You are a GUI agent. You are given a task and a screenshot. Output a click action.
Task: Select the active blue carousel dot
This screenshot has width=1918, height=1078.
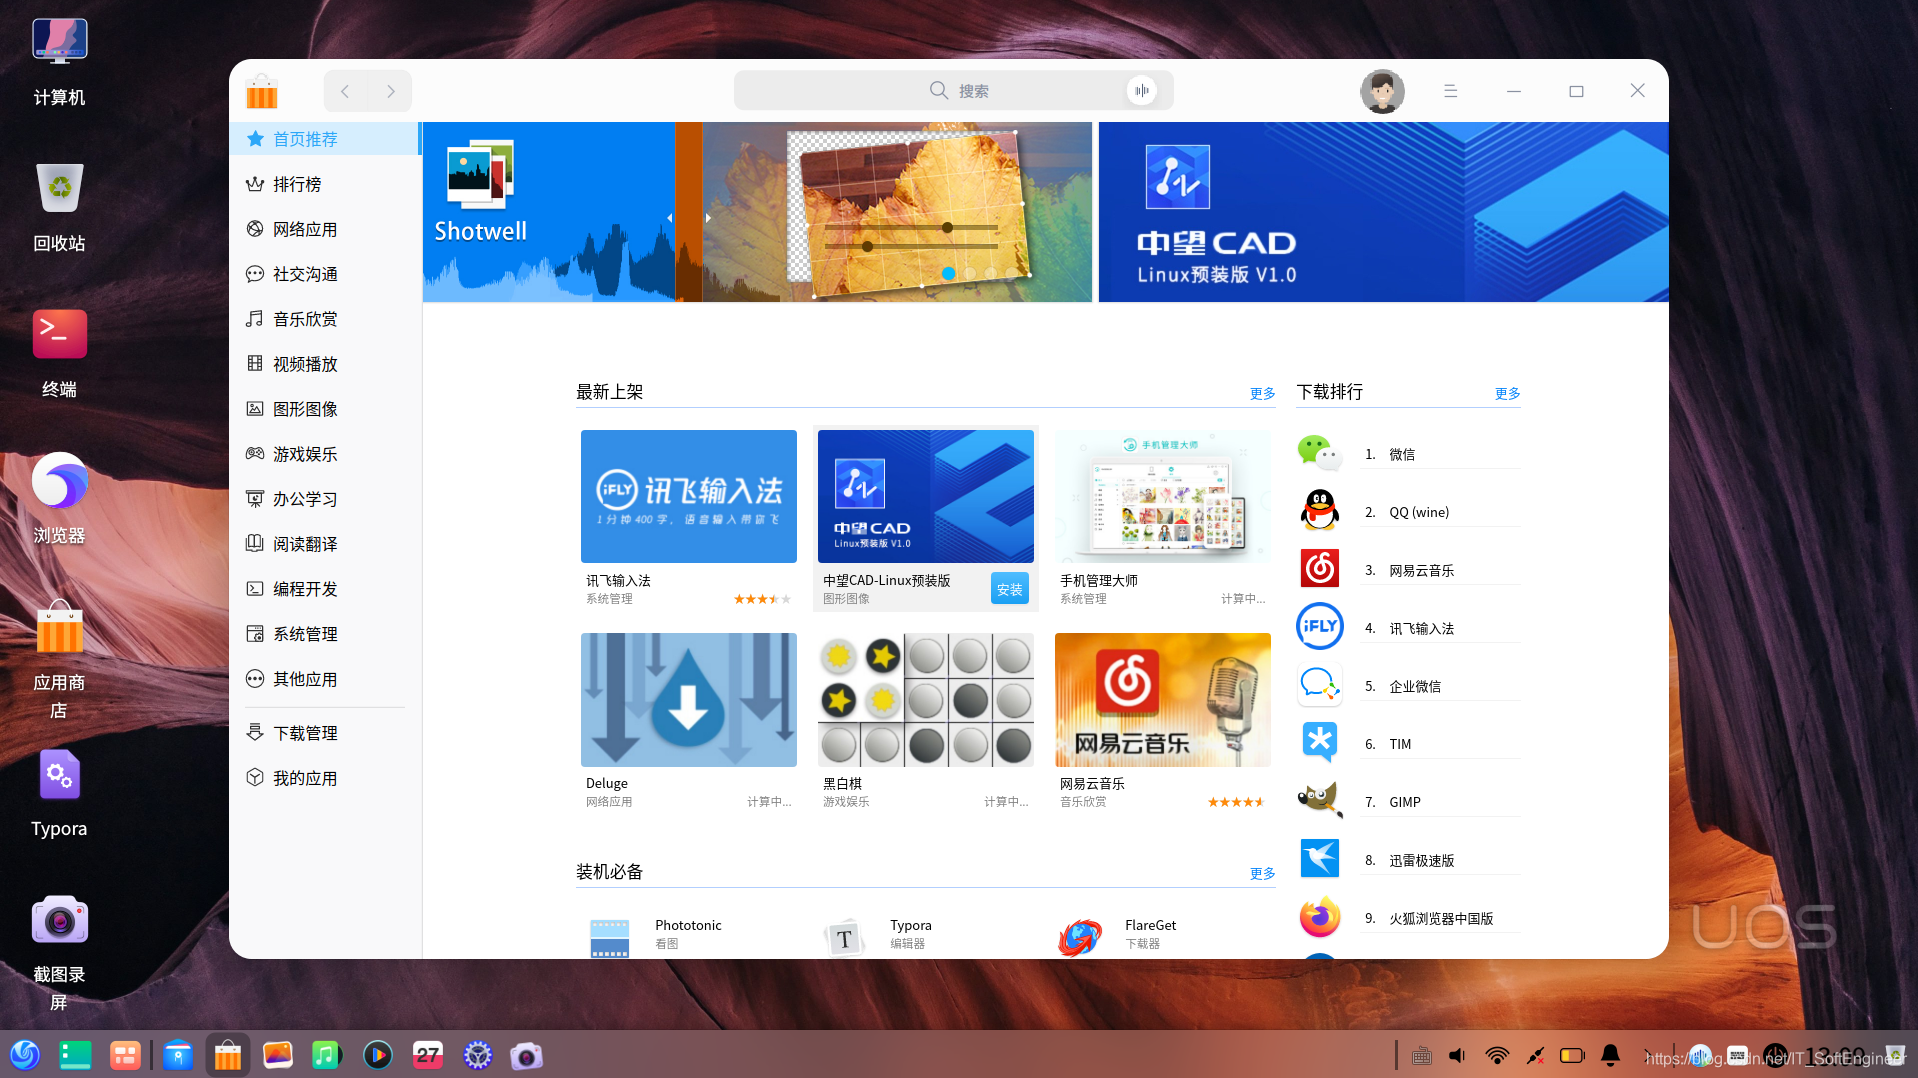pyautogui.click(x=948, y=273)
